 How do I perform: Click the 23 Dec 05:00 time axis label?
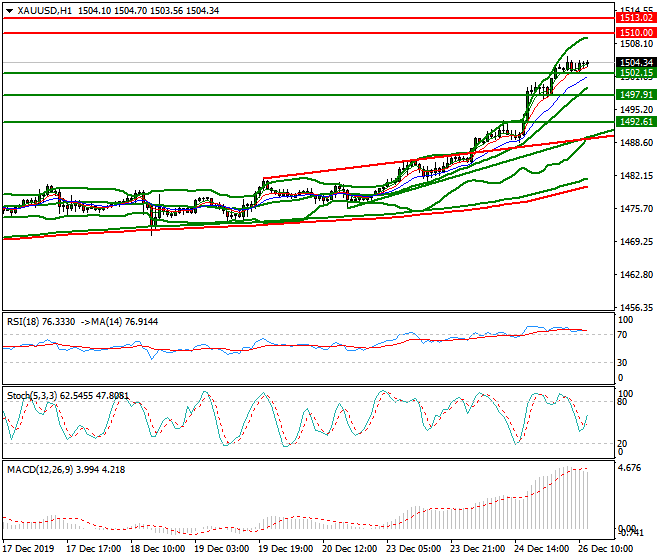point(413,549)
